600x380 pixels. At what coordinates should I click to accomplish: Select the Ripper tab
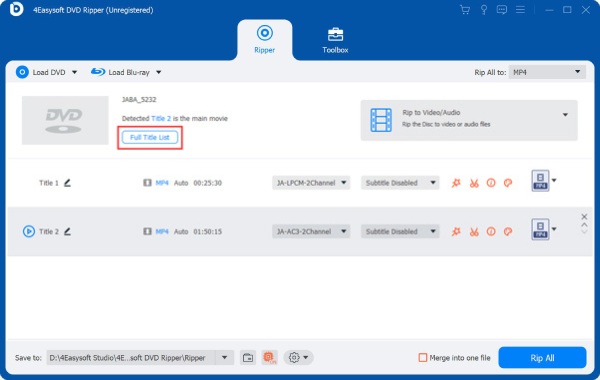(264, 39)
